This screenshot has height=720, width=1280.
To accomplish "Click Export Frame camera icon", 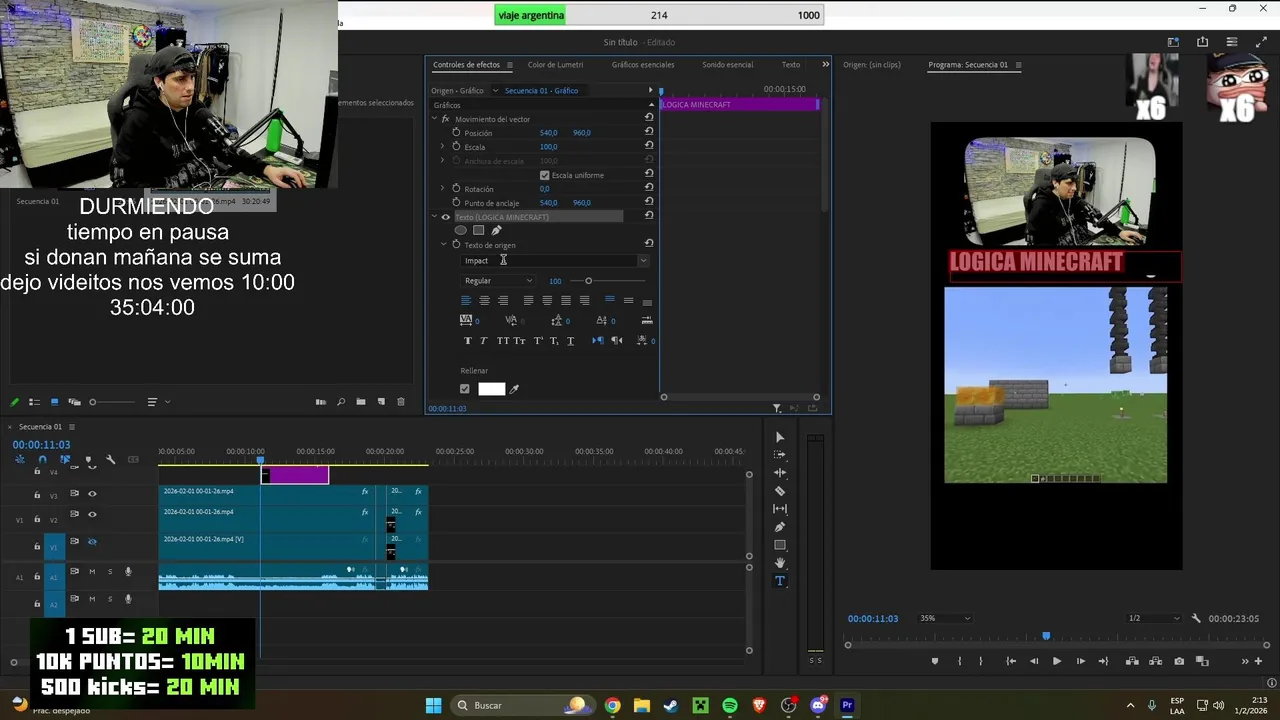I will pos(1179,661).
